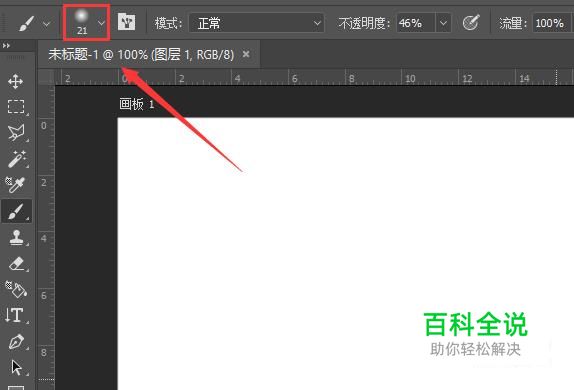Select the Eraser tool
The image size is (574, 390).
(x=16, y=263)
